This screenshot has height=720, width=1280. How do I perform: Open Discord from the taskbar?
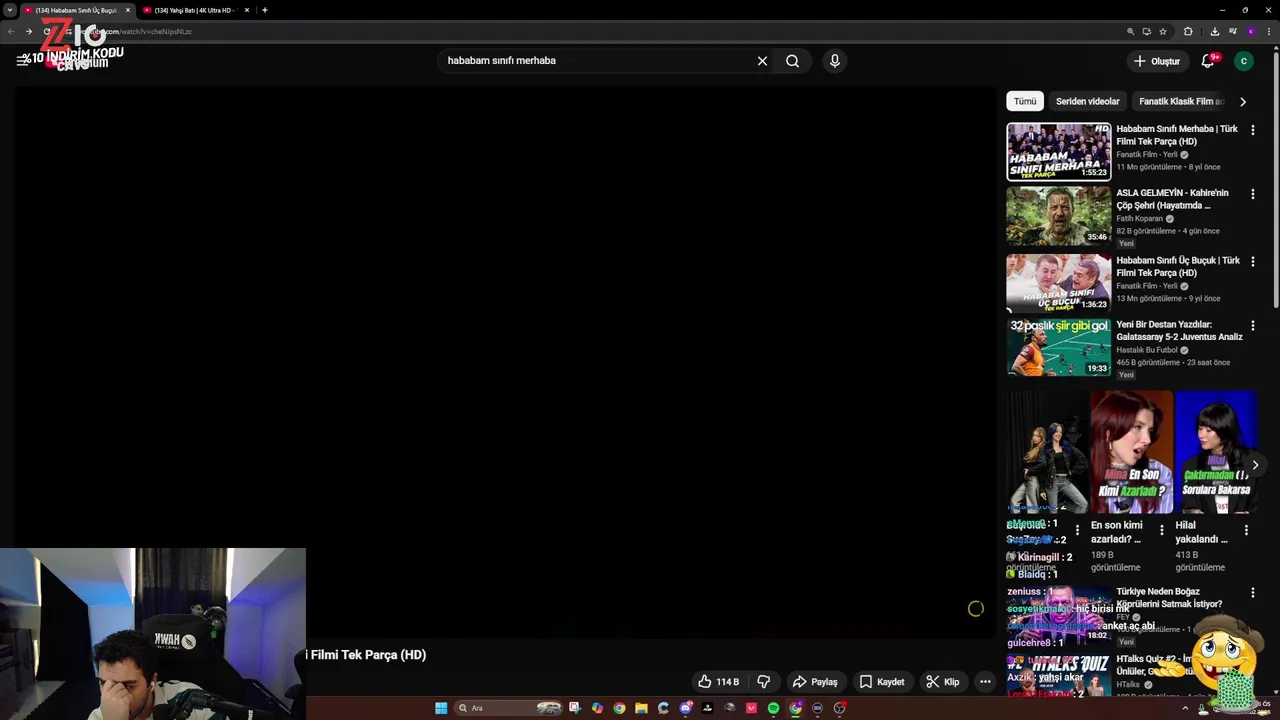click(x=686, y=708)
